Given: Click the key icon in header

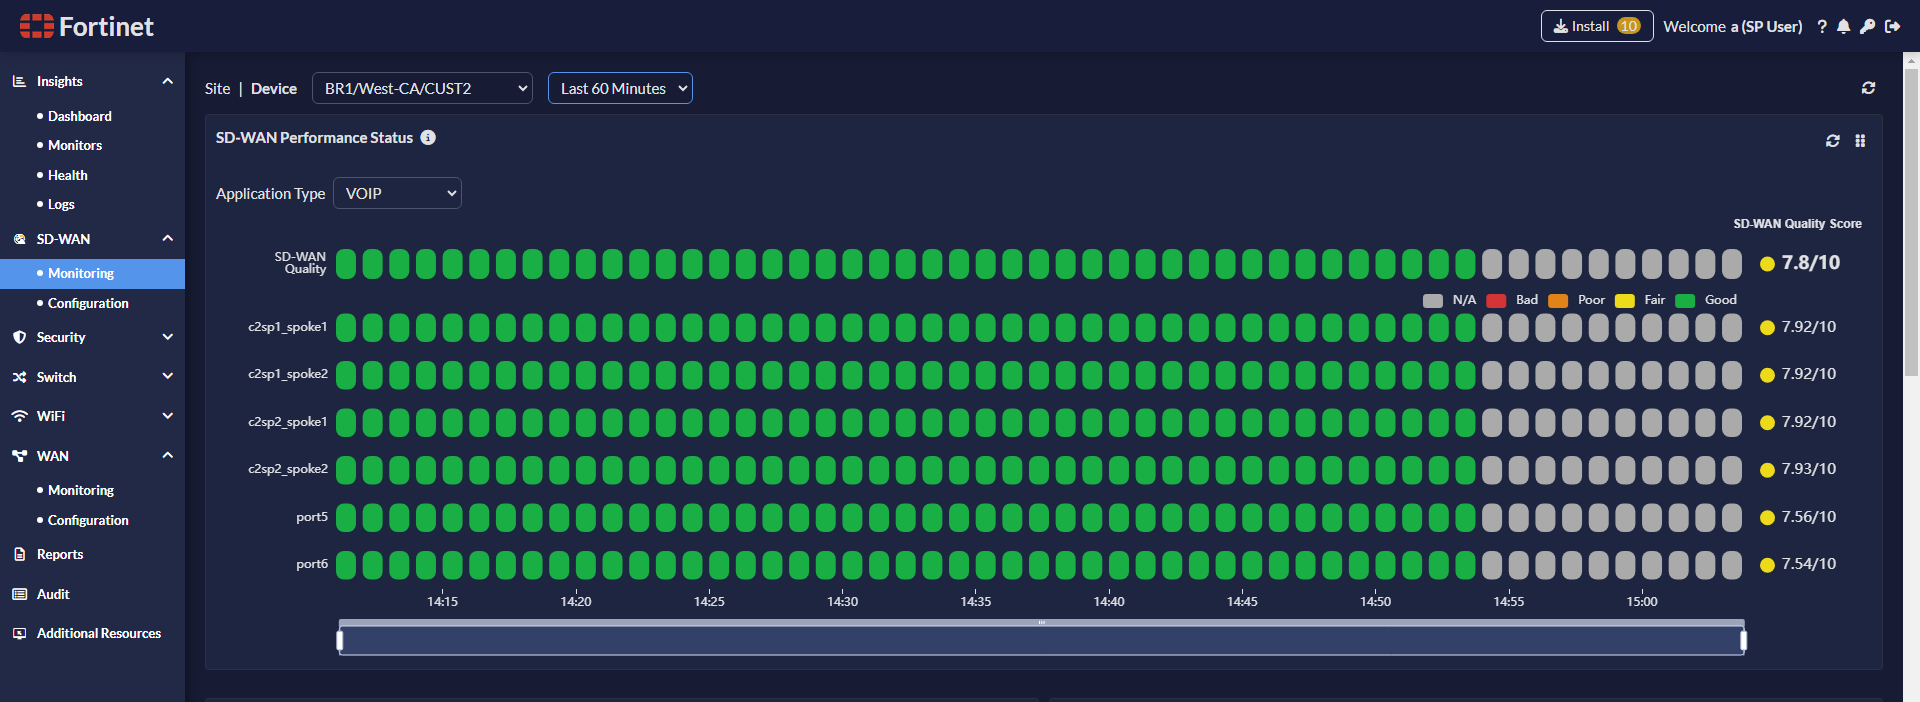Looking at the screenshot, I should click(1867, 27).
